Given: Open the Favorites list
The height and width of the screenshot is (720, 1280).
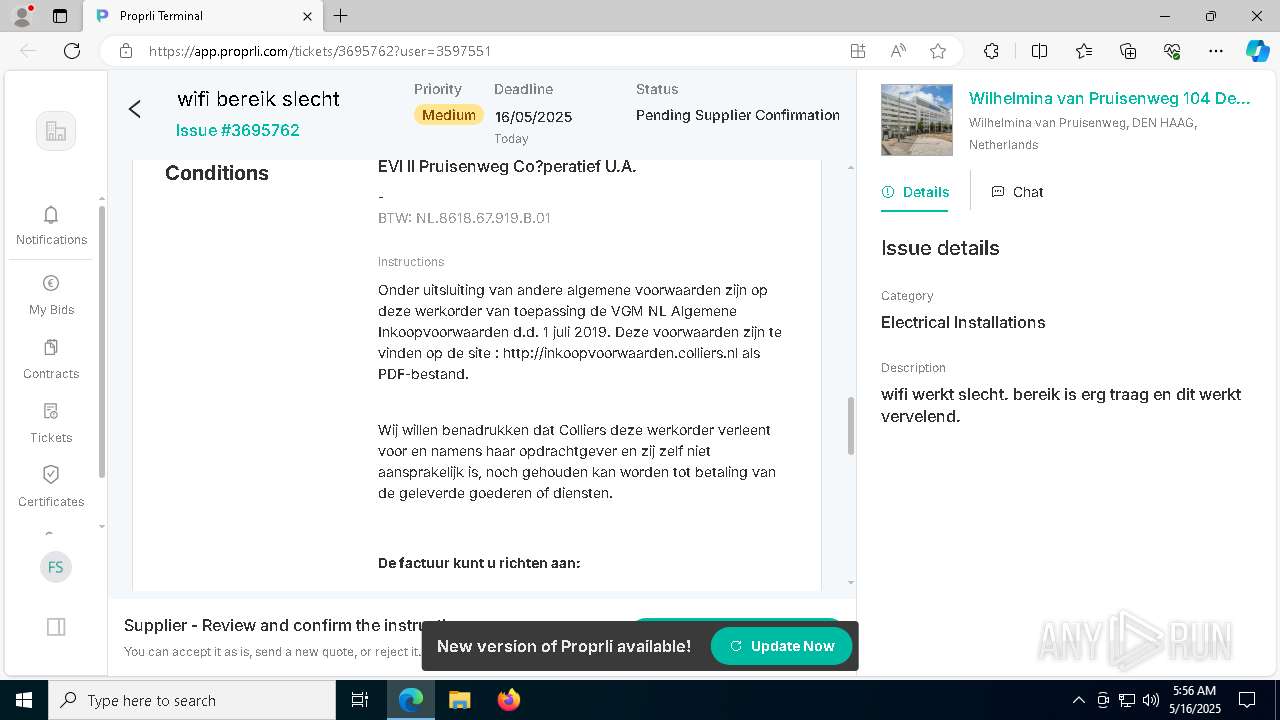Looking at the screenshot, I should [x=1084, y=51].
